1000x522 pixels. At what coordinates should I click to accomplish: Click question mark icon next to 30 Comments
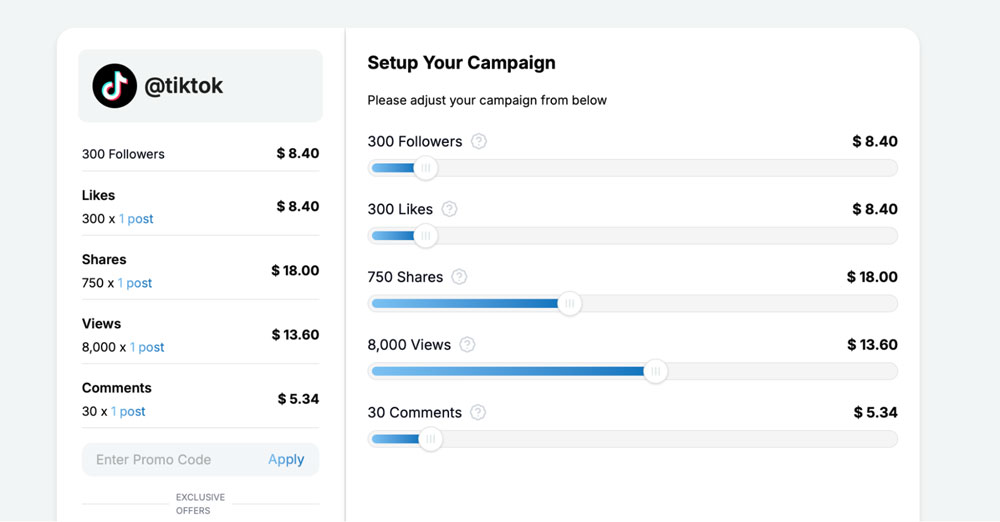pyautogui.click(x=478, y=412)
